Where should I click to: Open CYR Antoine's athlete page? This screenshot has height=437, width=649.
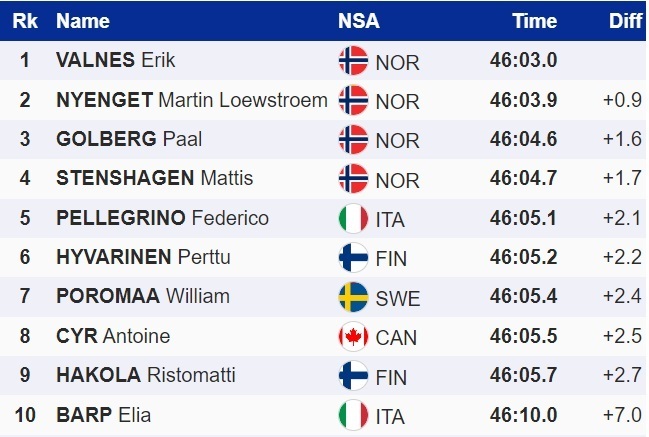tap(113, 337)
